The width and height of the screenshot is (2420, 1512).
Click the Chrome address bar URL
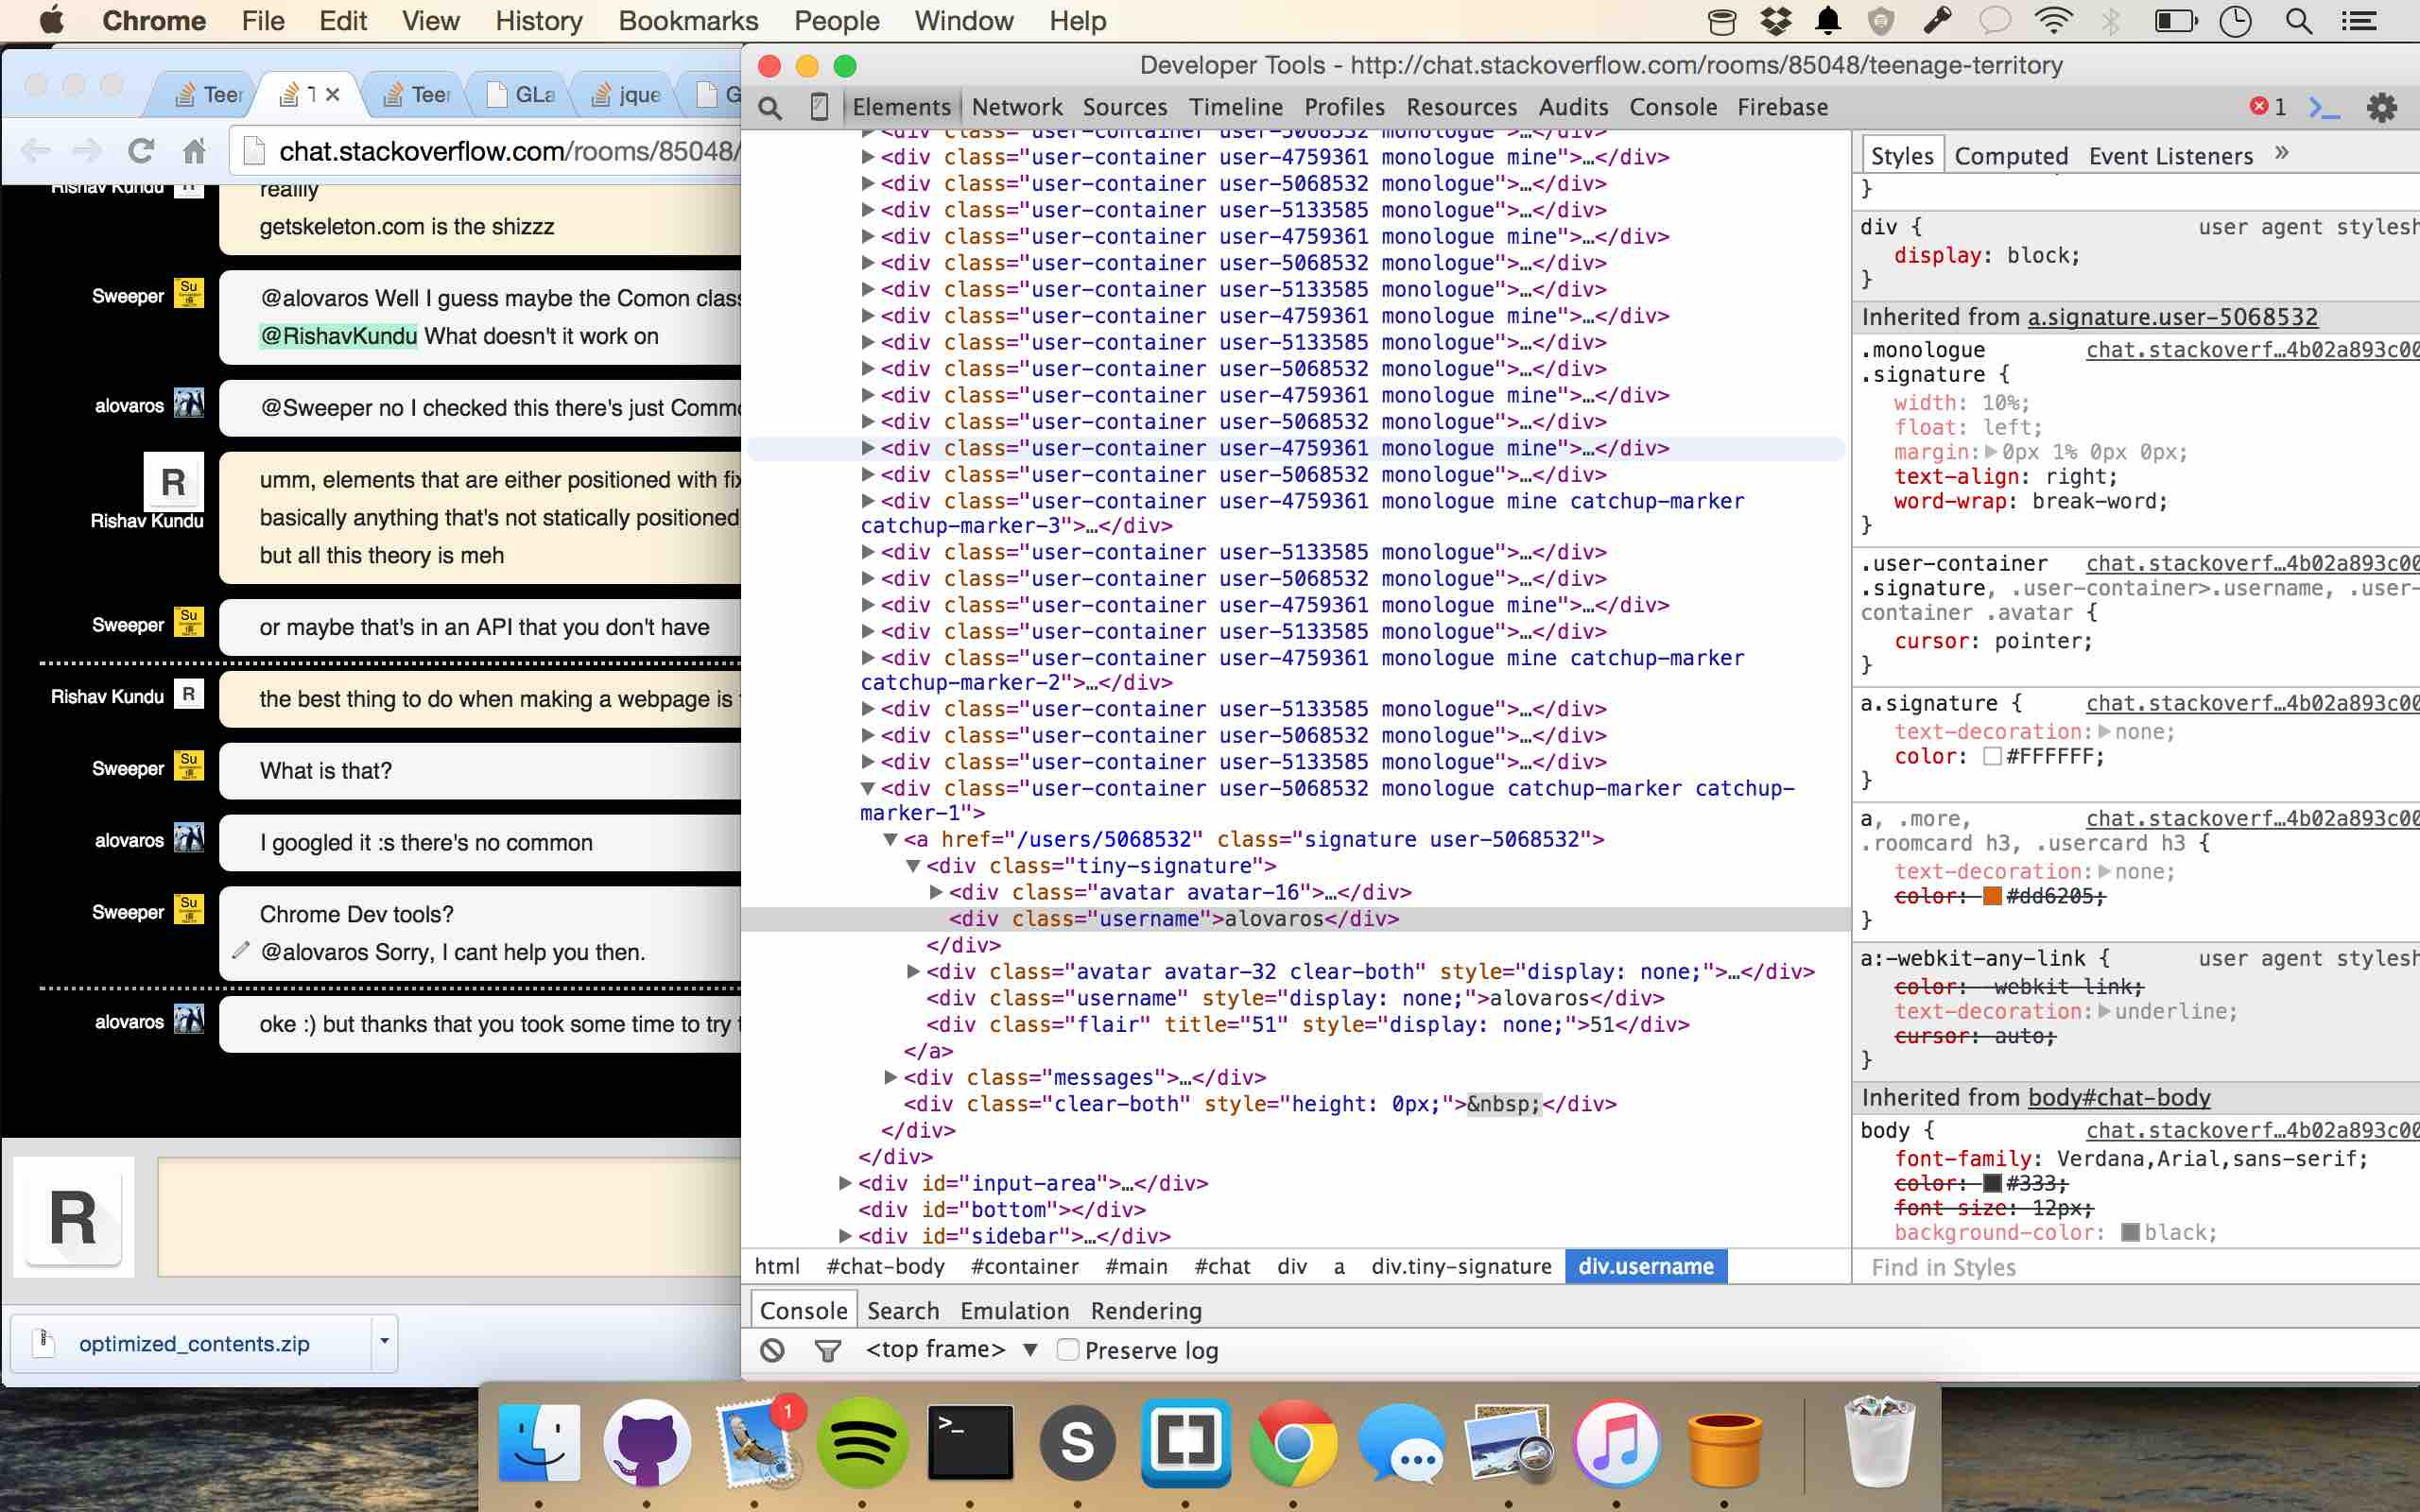(x=509, y=151)
